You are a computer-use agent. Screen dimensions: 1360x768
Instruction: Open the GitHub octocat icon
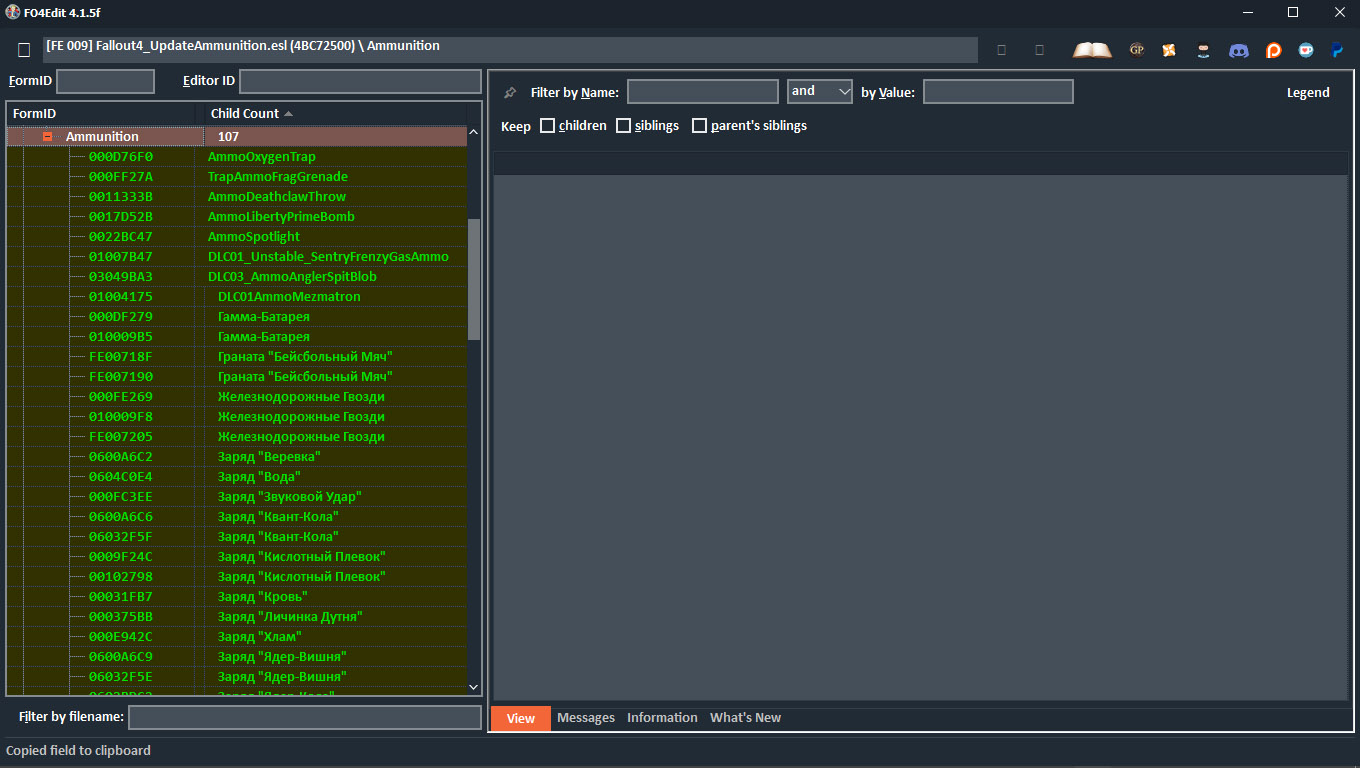pos(1204,50)
